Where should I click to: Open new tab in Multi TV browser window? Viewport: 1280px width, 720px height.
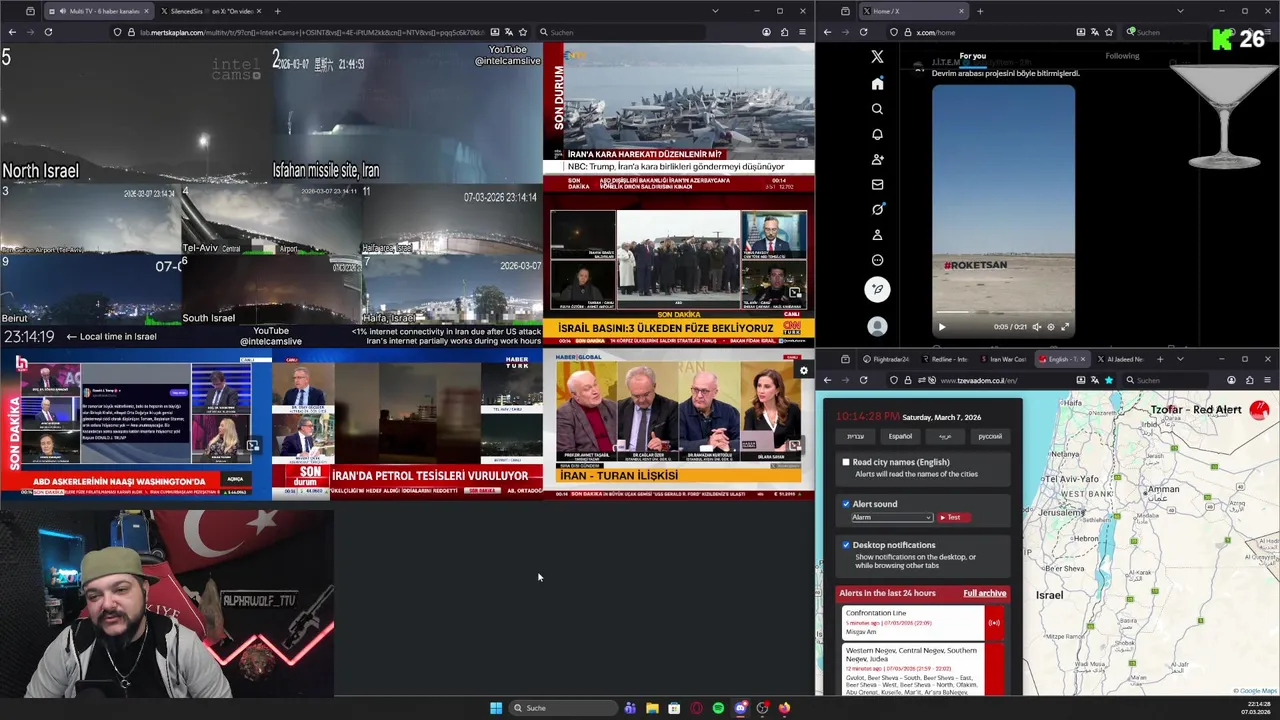[277, 11]
